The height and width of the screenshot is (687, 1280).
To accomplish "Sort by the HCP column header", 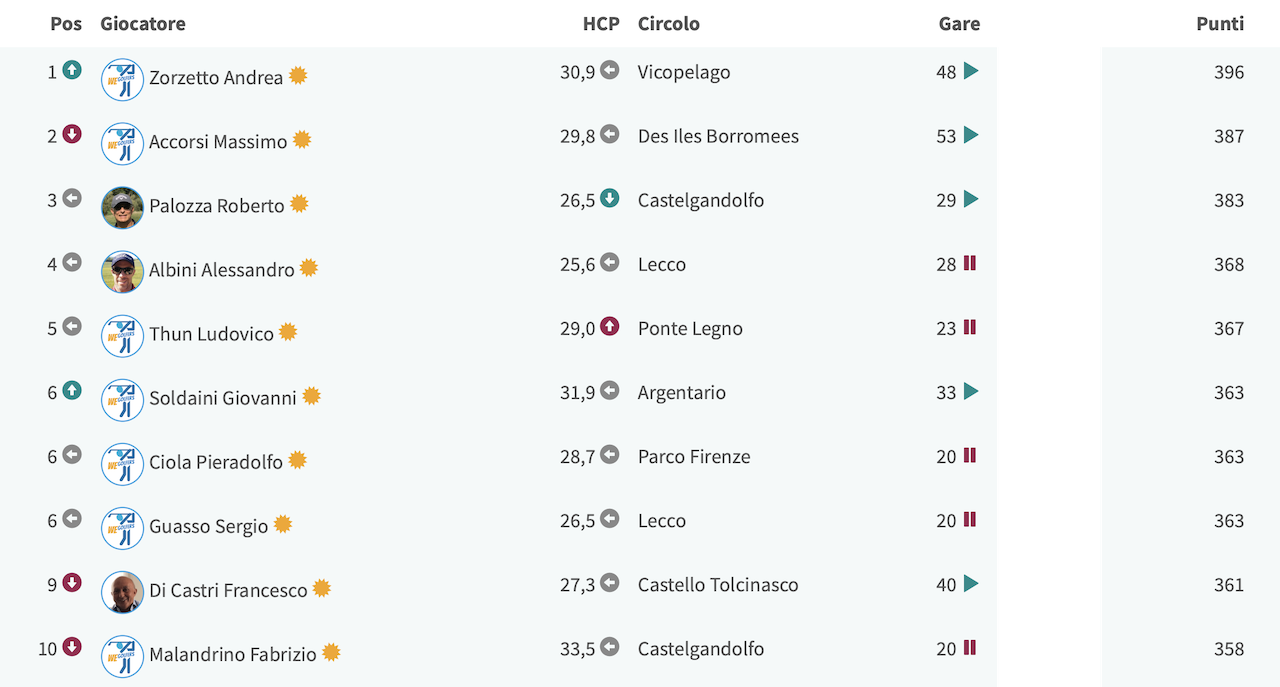I will click(601, 23).
